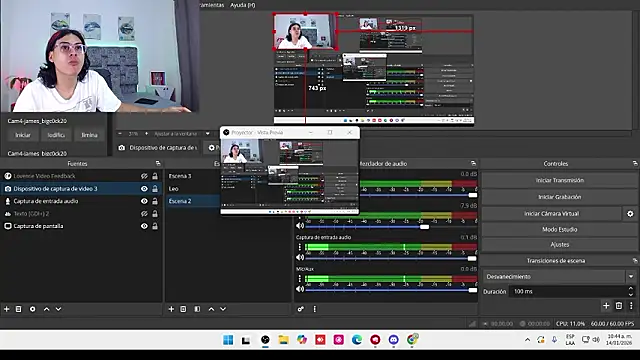Add a new source in Fuentes panel

[x=7, y=309]
